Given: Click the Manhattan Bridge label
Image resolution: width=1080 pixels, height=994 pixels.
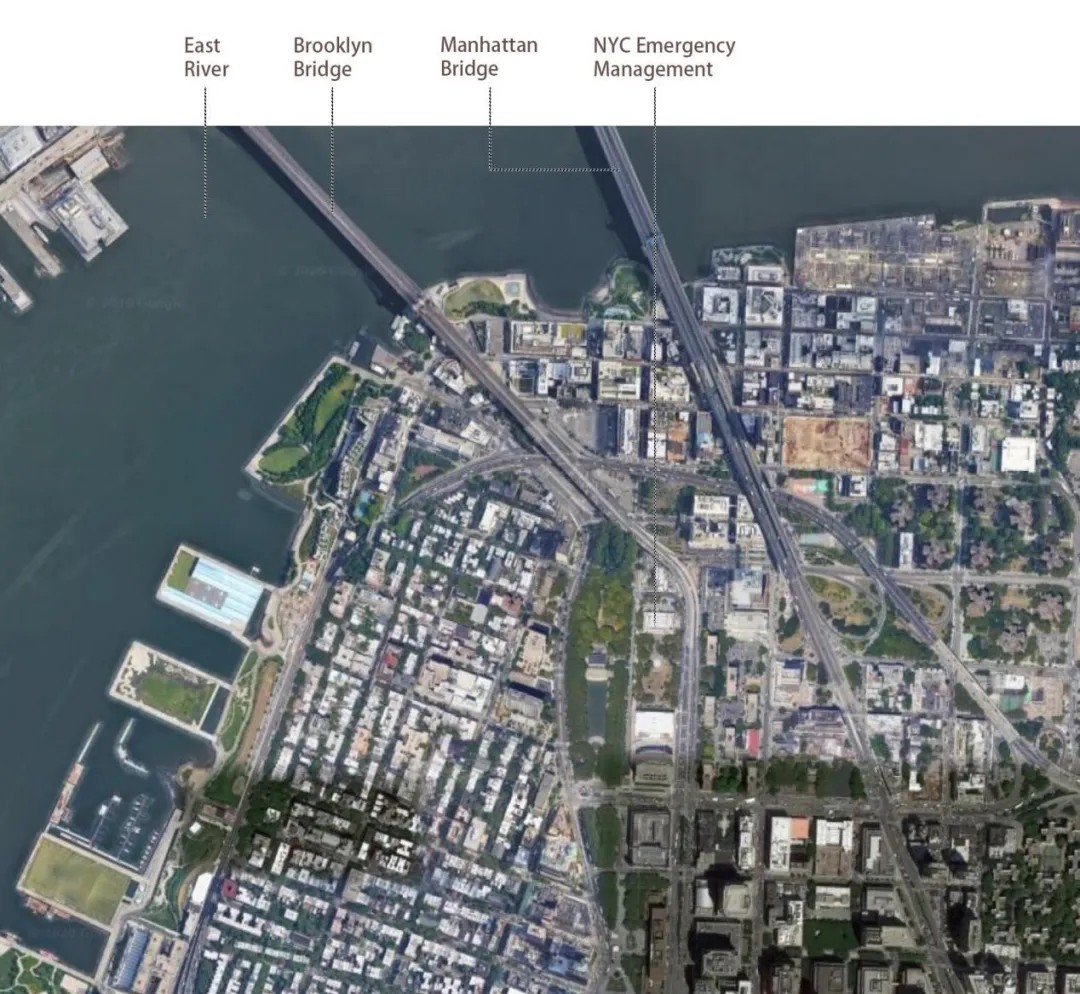Looking at the screenshot, I should point(488,56).
